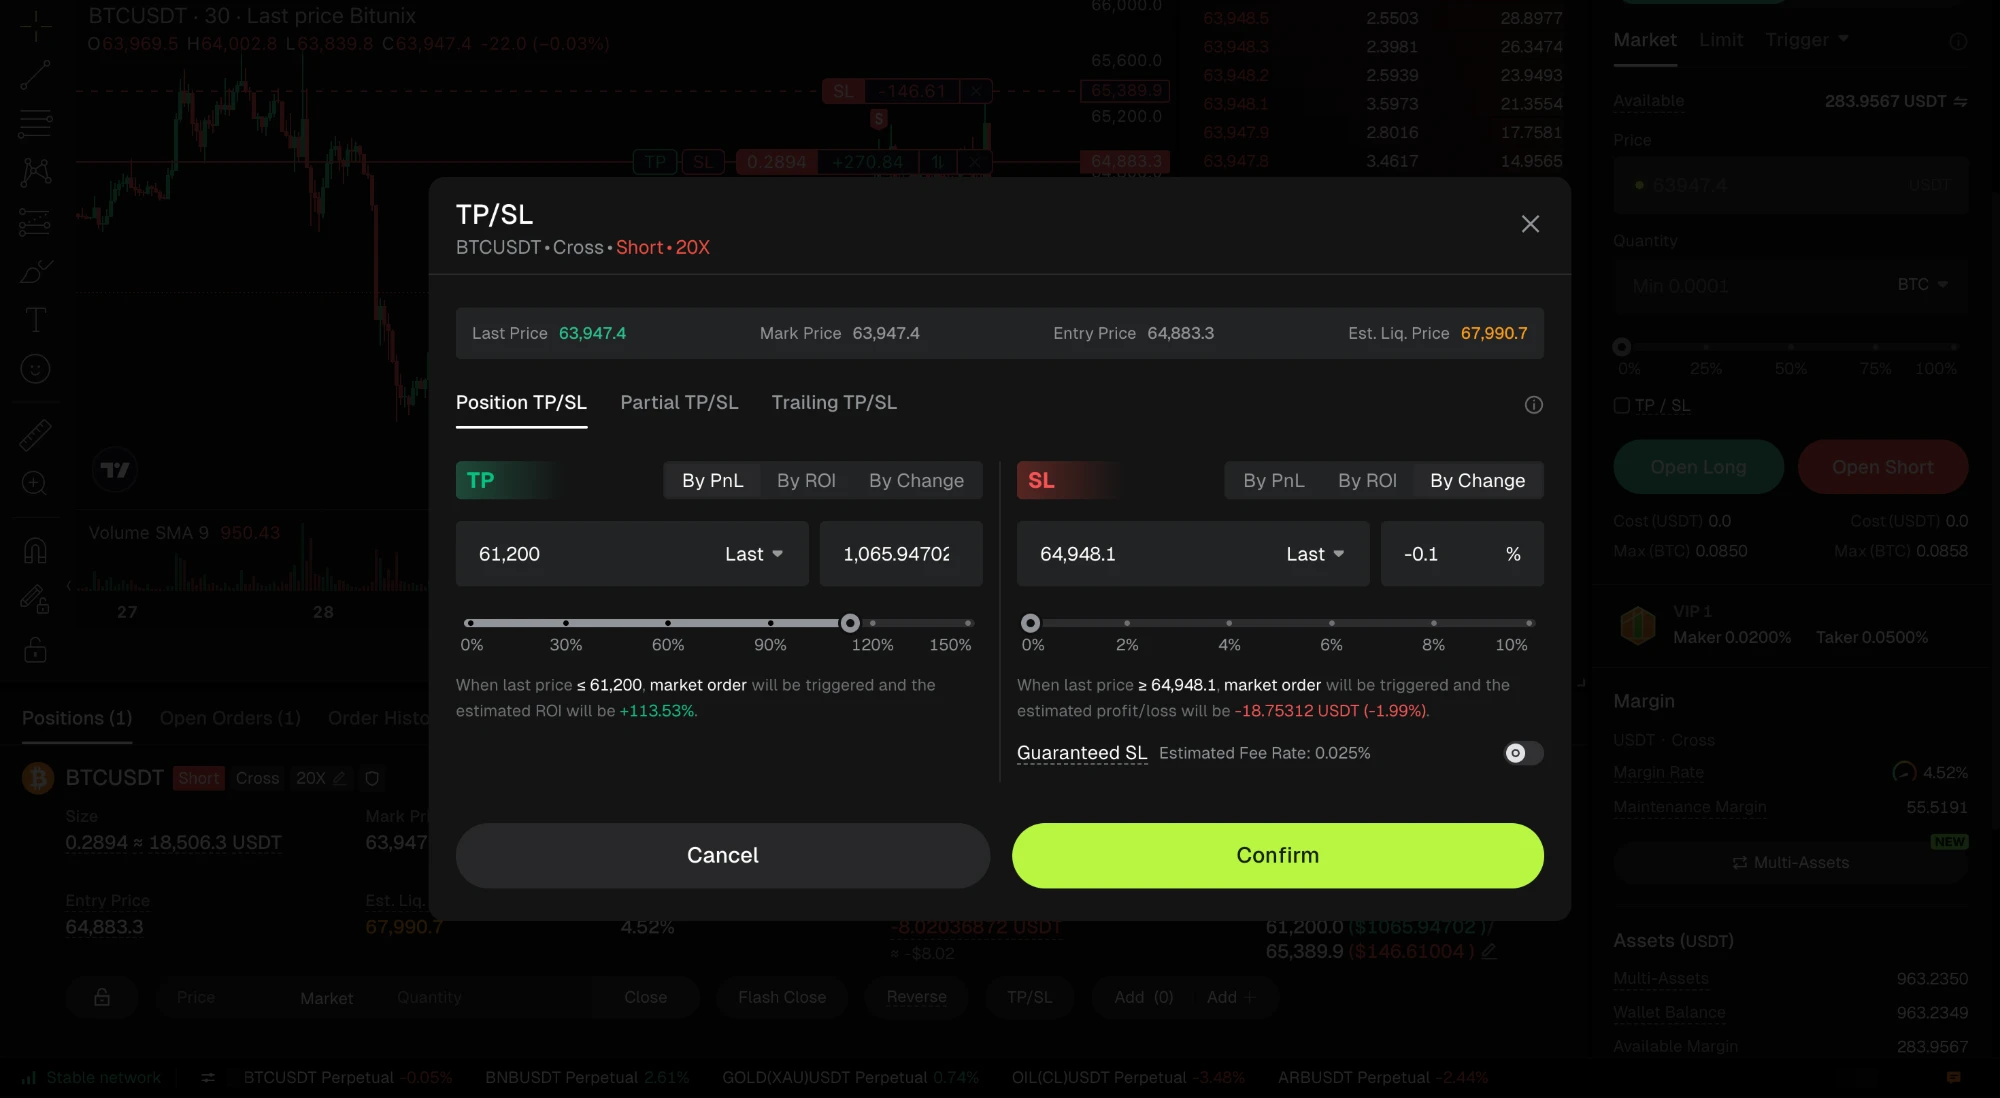The height and width of the screenshot is (1098, 2000).
Task: Open the Open Orders (1) tab
Action: pos(230,718)
